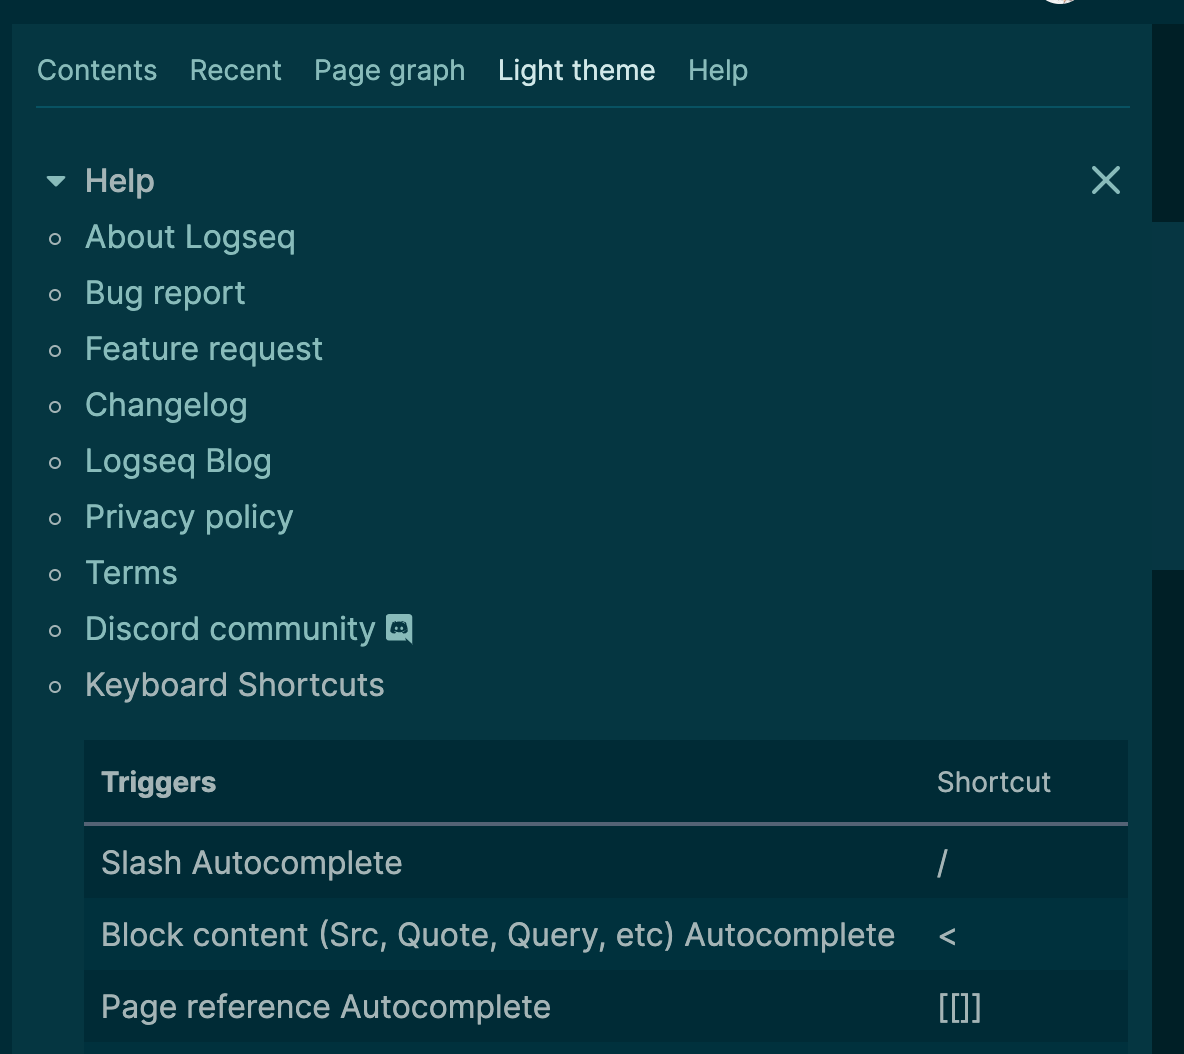The image size is (1184, 1054).
Task: Open the Logseq Blog link
Action: pos(178,461)
